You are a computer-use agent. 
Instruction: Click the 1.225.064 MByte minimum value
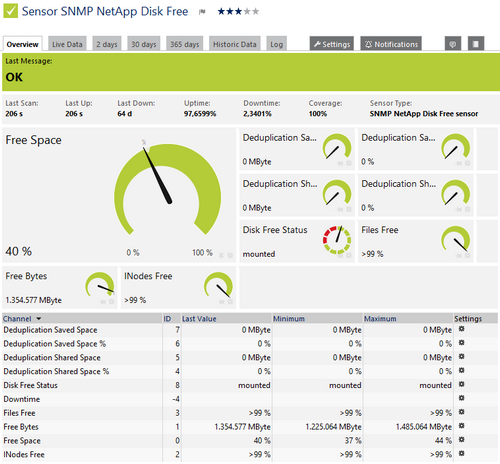tap(333, 427)
